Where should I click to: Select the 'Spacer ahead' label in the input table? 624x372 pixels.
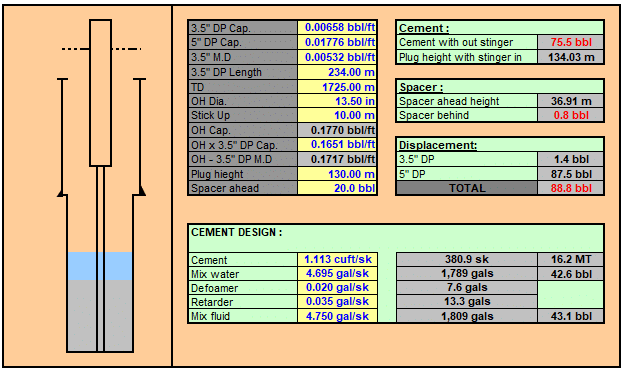(x=243, y=188)
